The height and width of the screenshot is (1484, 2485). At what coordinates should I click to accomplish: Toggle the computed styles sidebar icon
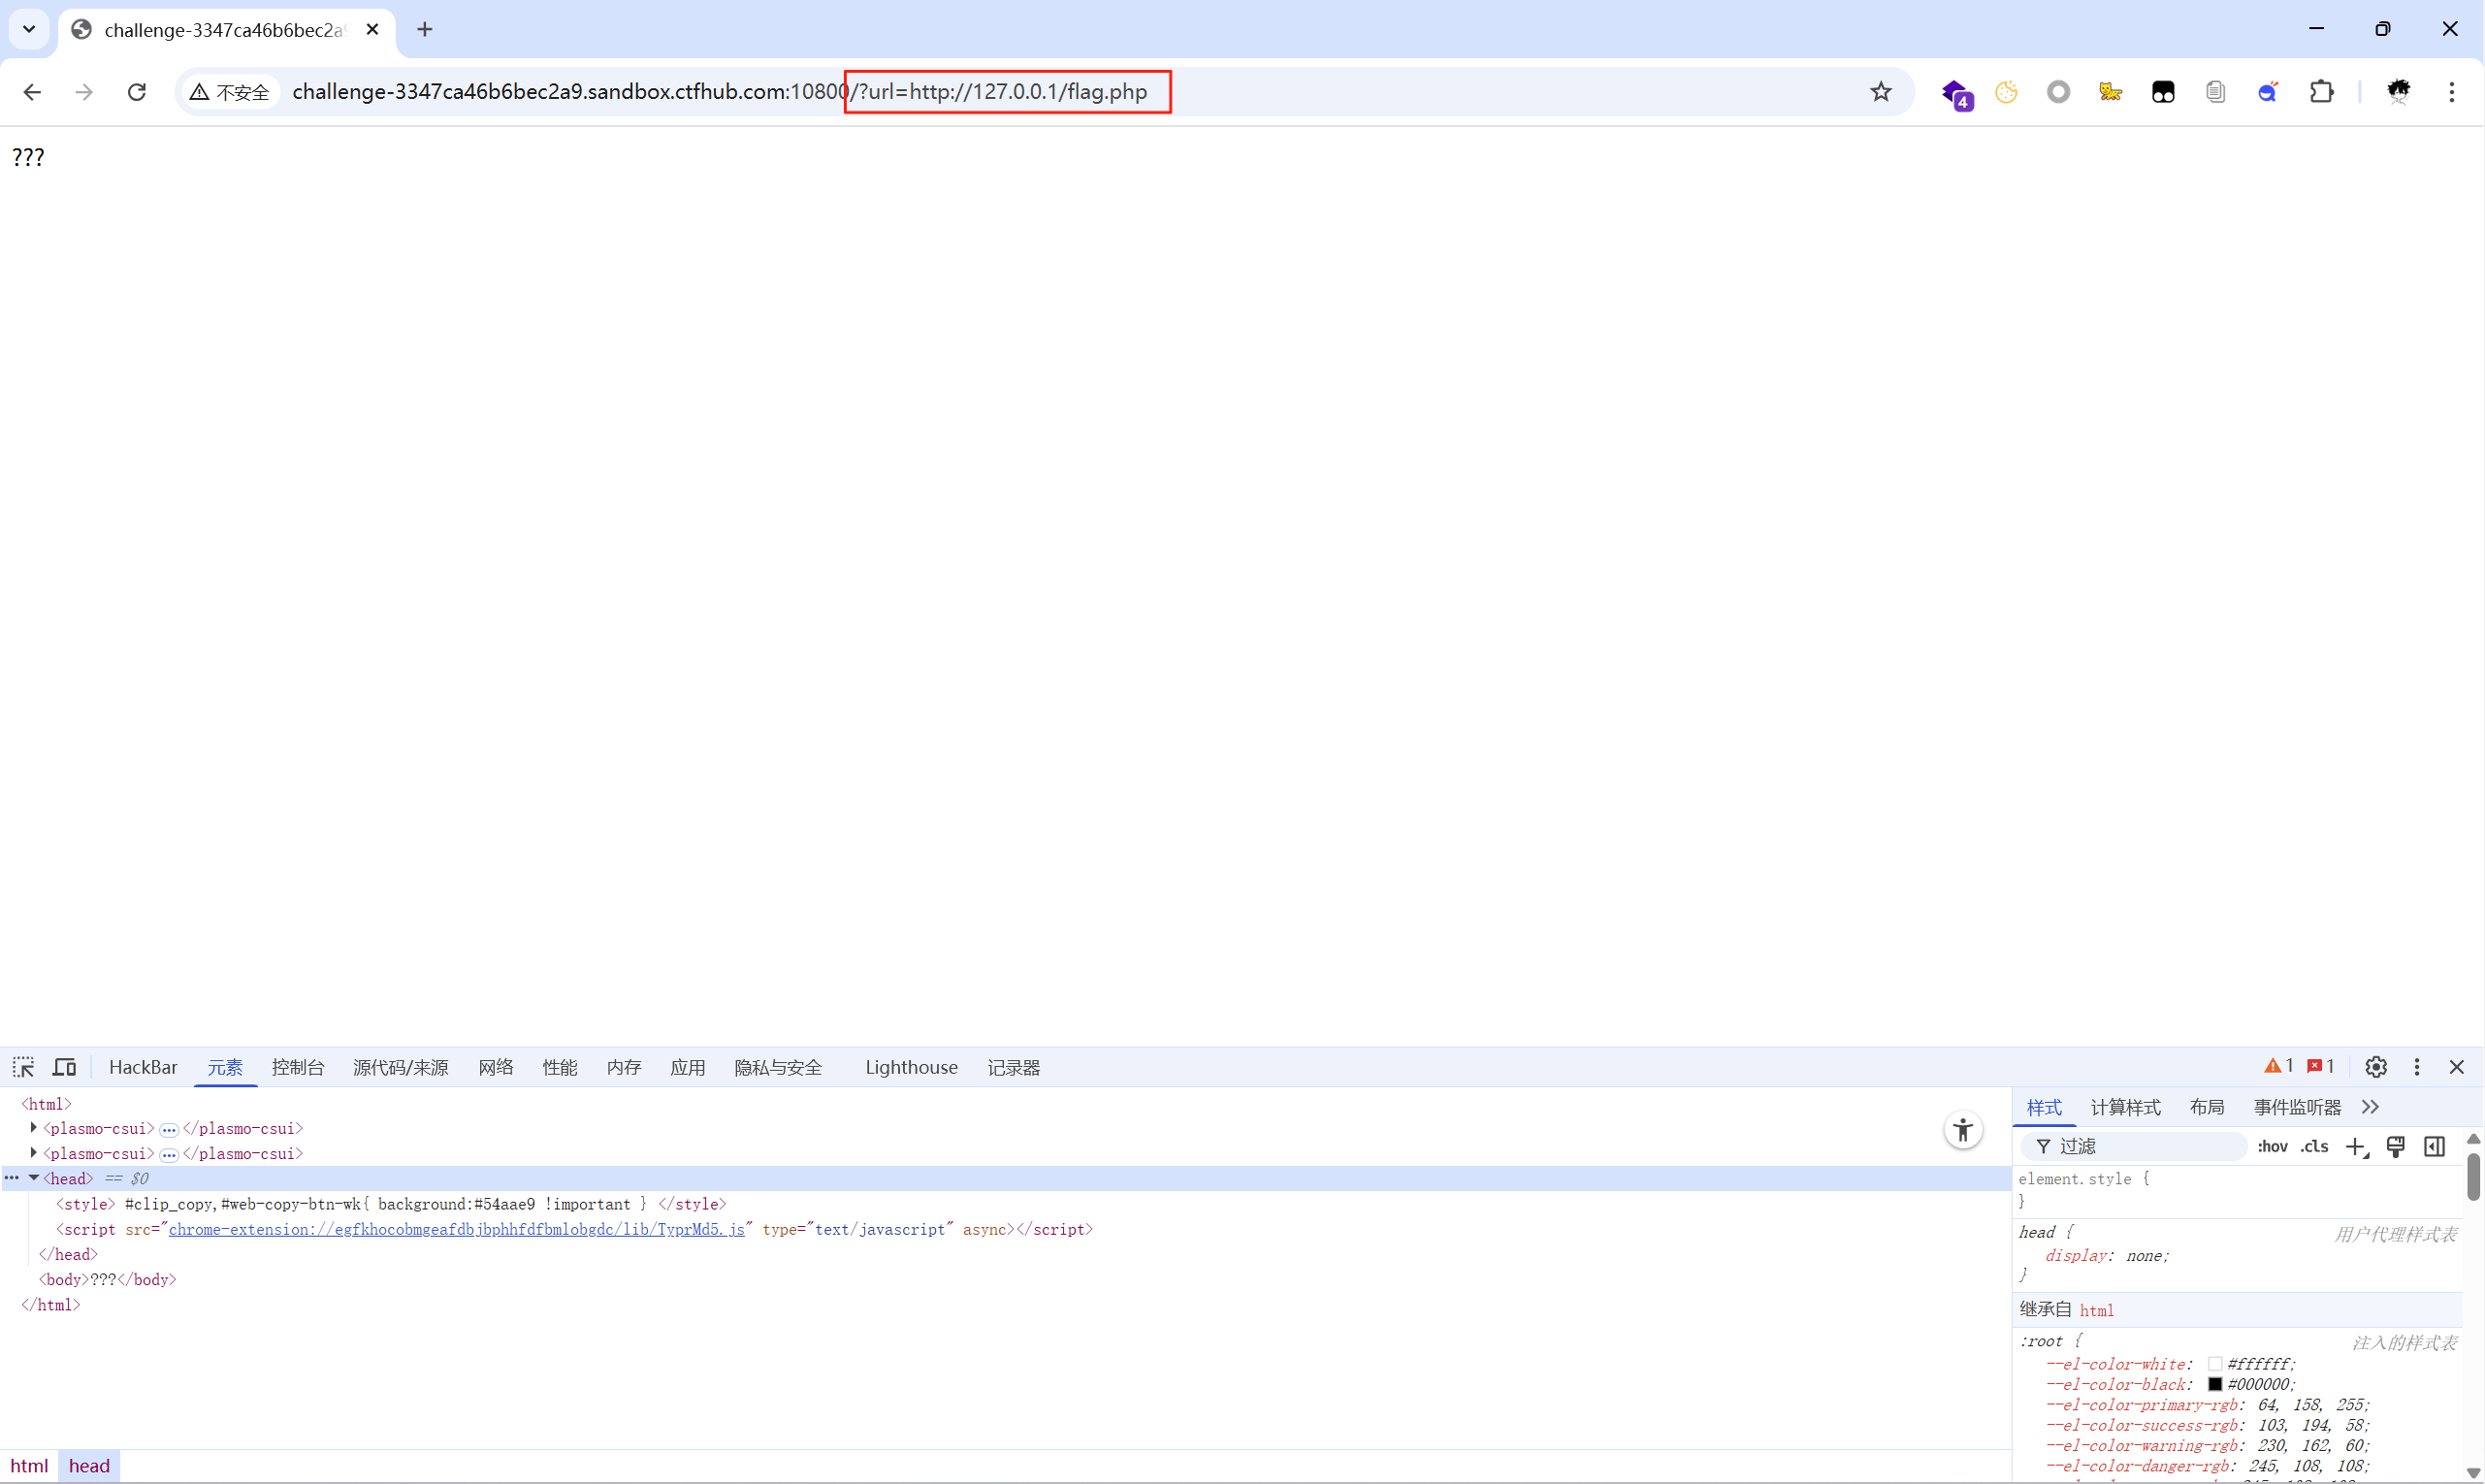coord(2434,1147)
